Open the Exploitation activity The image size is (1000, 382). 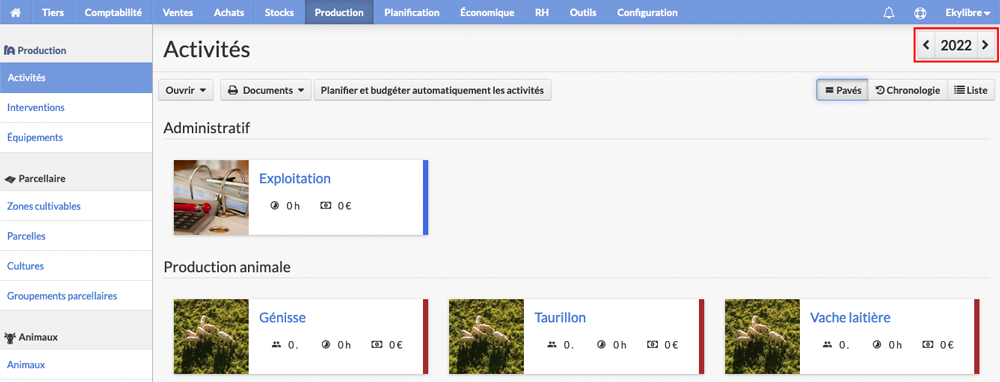pyautogui.click(x=295, y=179)
